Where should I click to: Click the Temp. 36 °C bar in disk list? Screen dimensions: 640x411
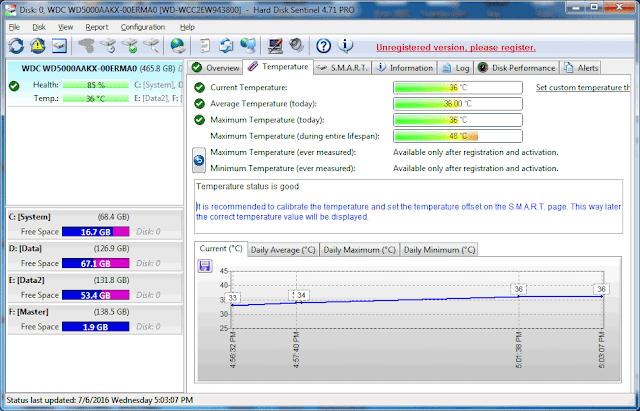click(96, 98)
